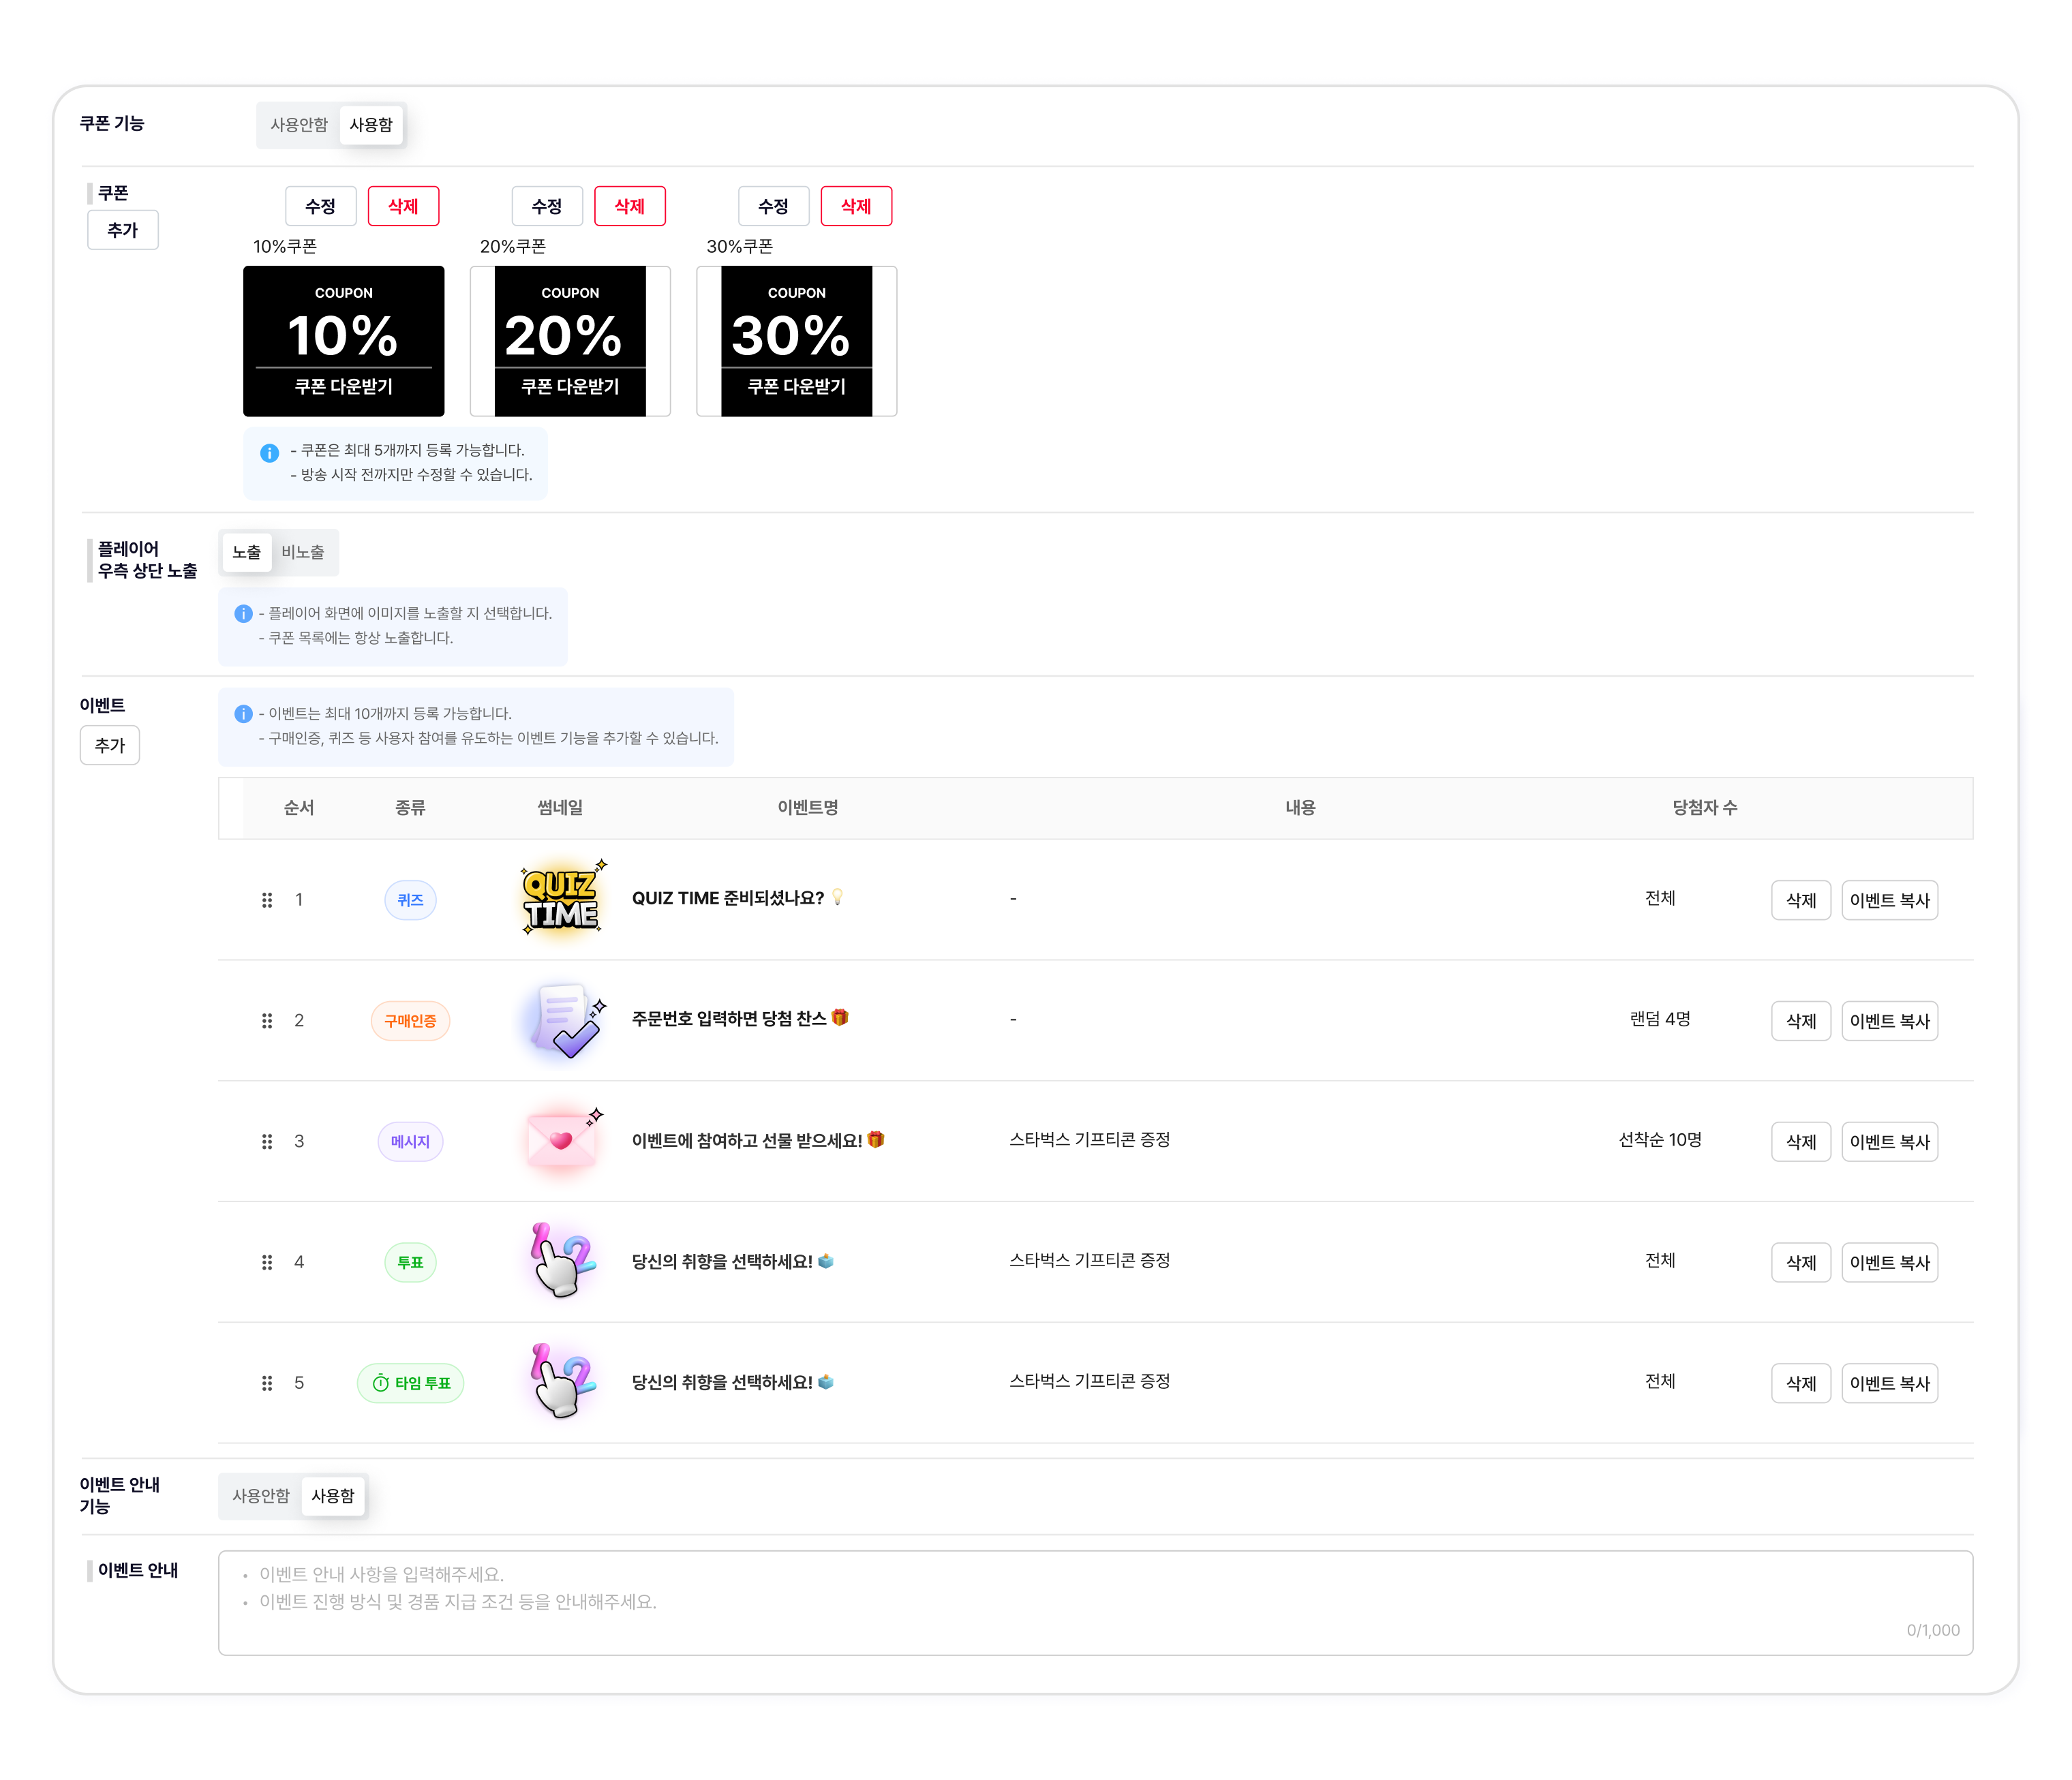This screenshot has height=1780, width=2072.
Task: Set event guide feature to 사용안함
Action: coord(261,1496)
